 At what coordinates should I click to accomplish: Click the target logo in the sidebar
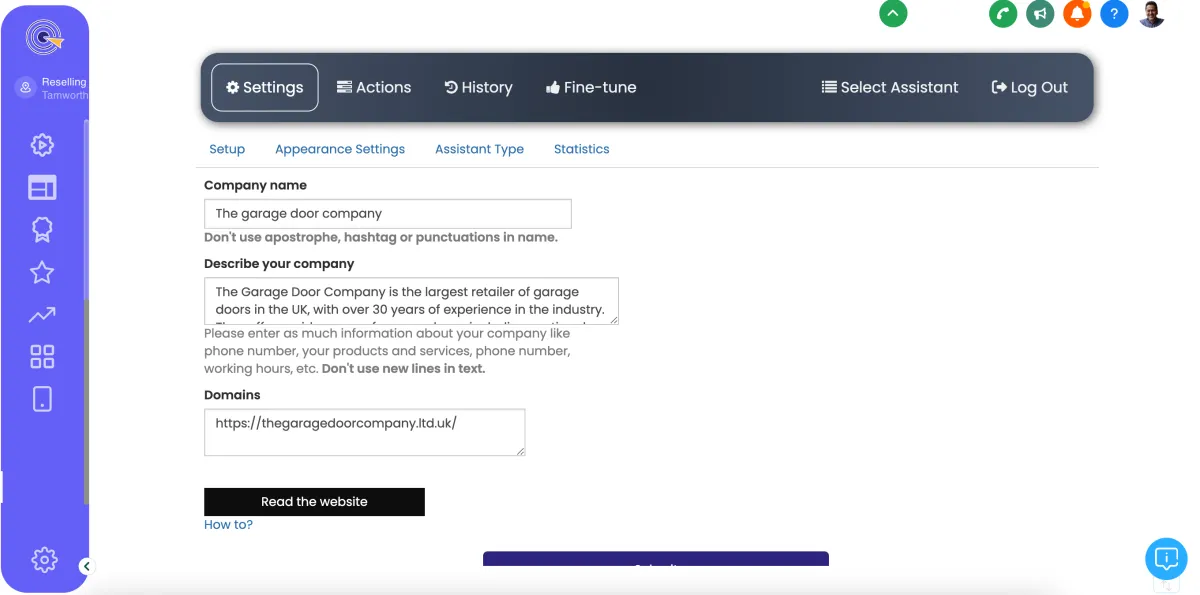click(x=44, y=38)
